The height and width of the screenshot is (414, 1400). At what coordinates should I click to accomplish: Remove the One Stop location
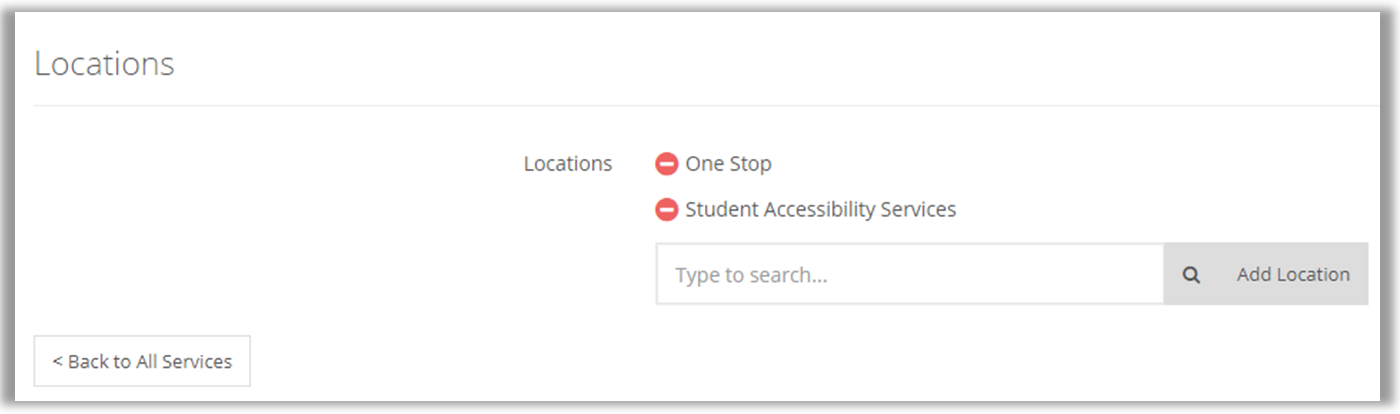[x=667, y=163]
